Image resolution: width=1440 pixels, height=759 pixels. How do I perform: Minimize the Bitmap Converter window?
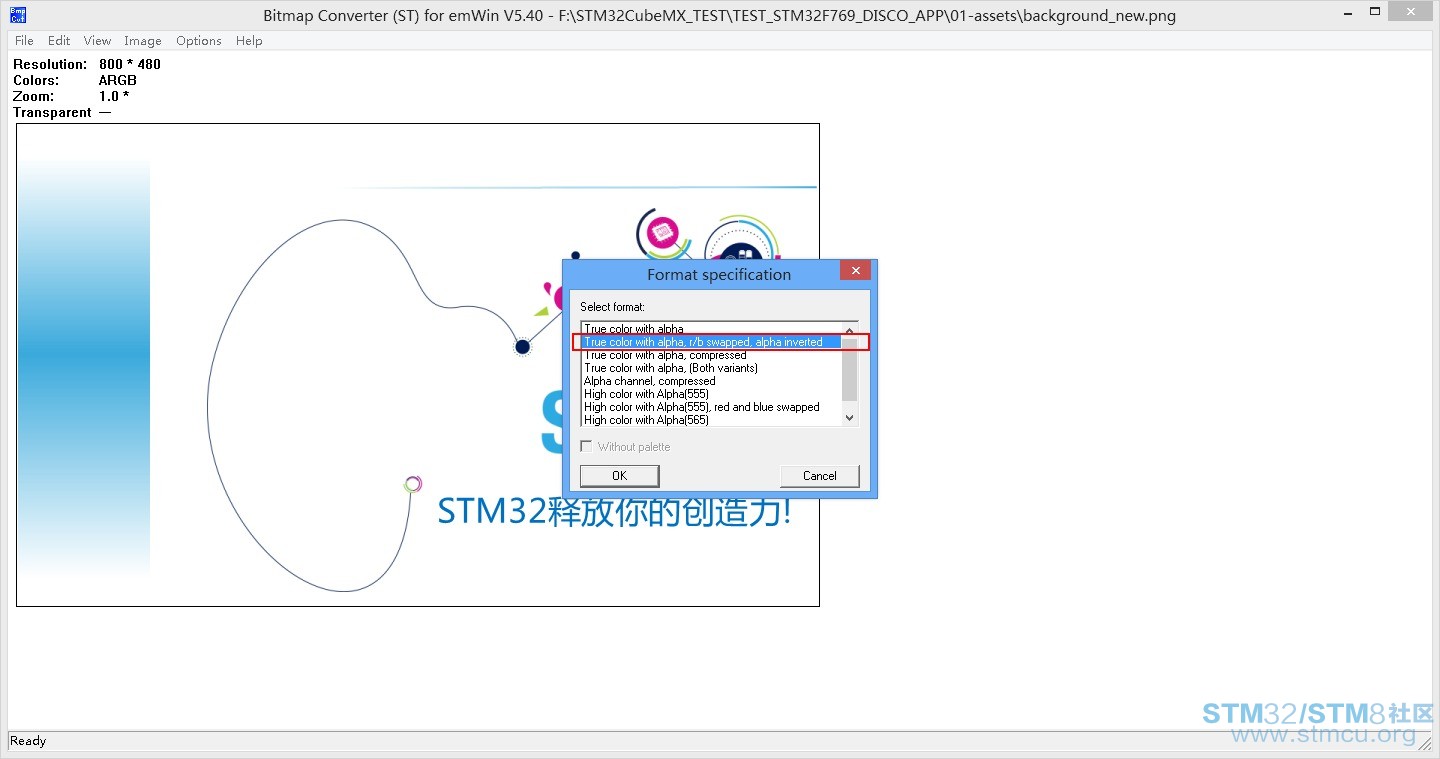click(x=1350, y=14)
